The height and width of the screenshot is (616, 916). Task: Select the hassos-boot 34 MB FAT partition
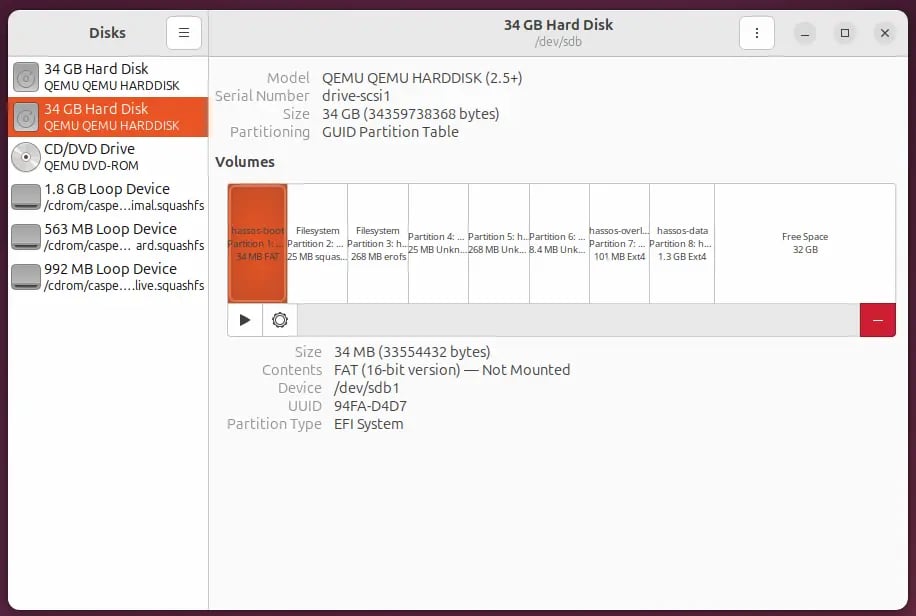[x=258, y=243]
